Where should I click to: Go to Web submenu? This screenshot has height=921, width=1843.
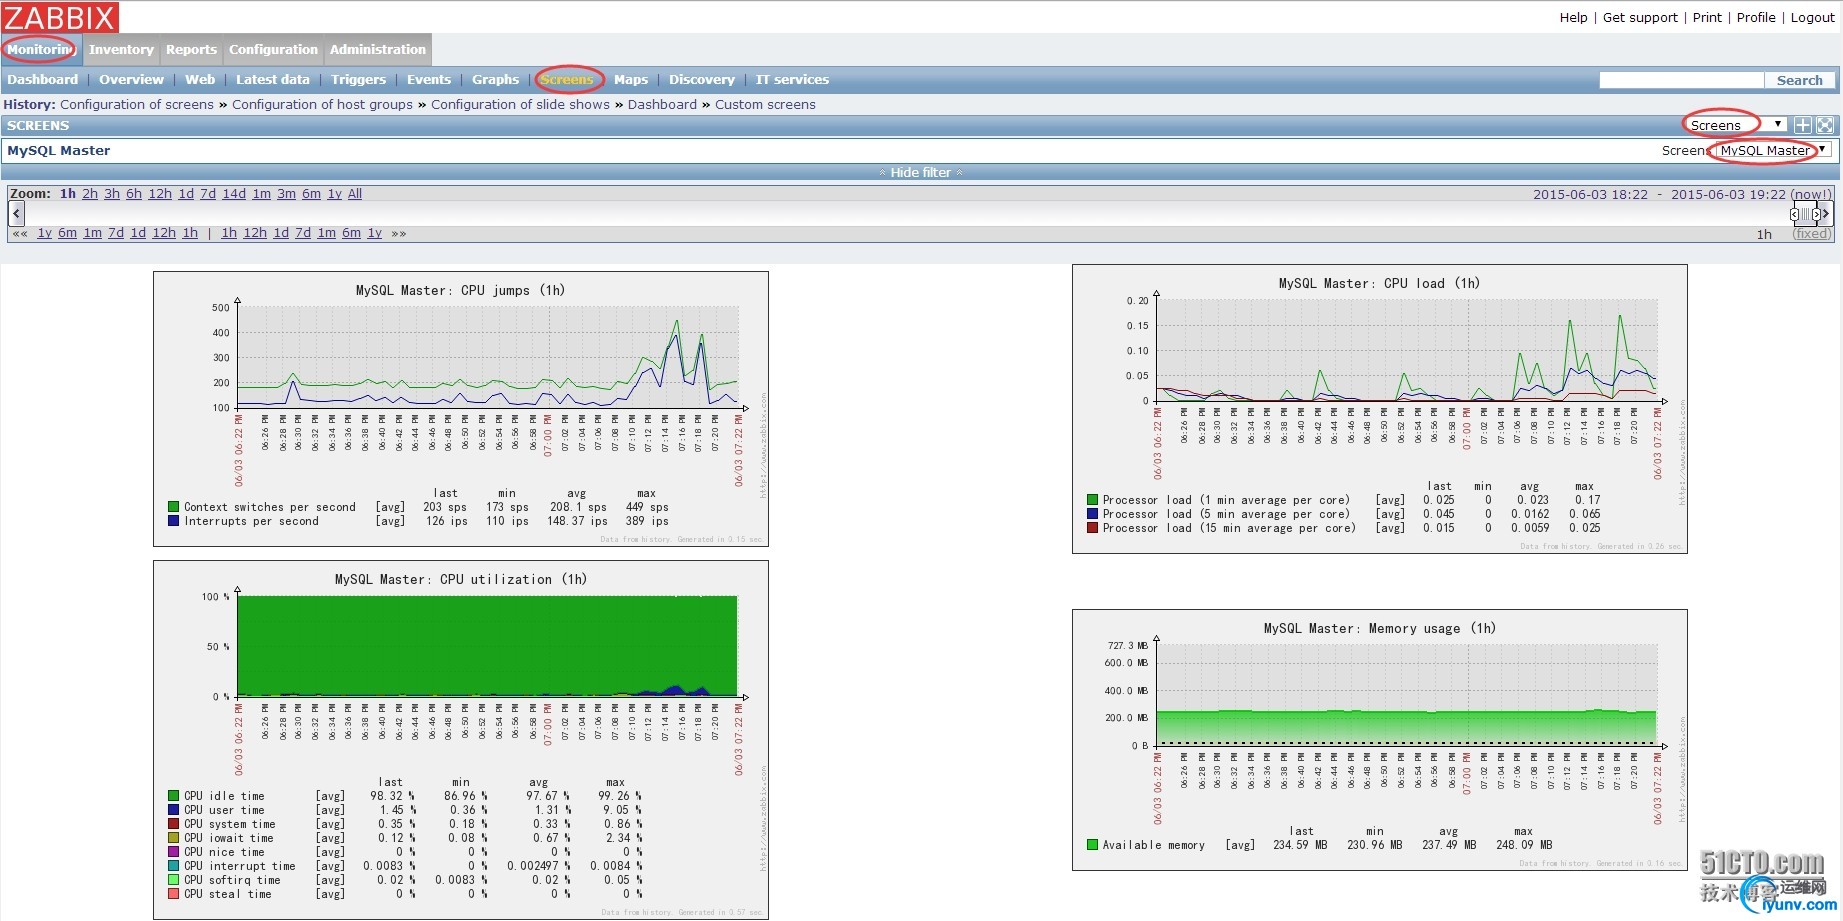pos(200,79)
